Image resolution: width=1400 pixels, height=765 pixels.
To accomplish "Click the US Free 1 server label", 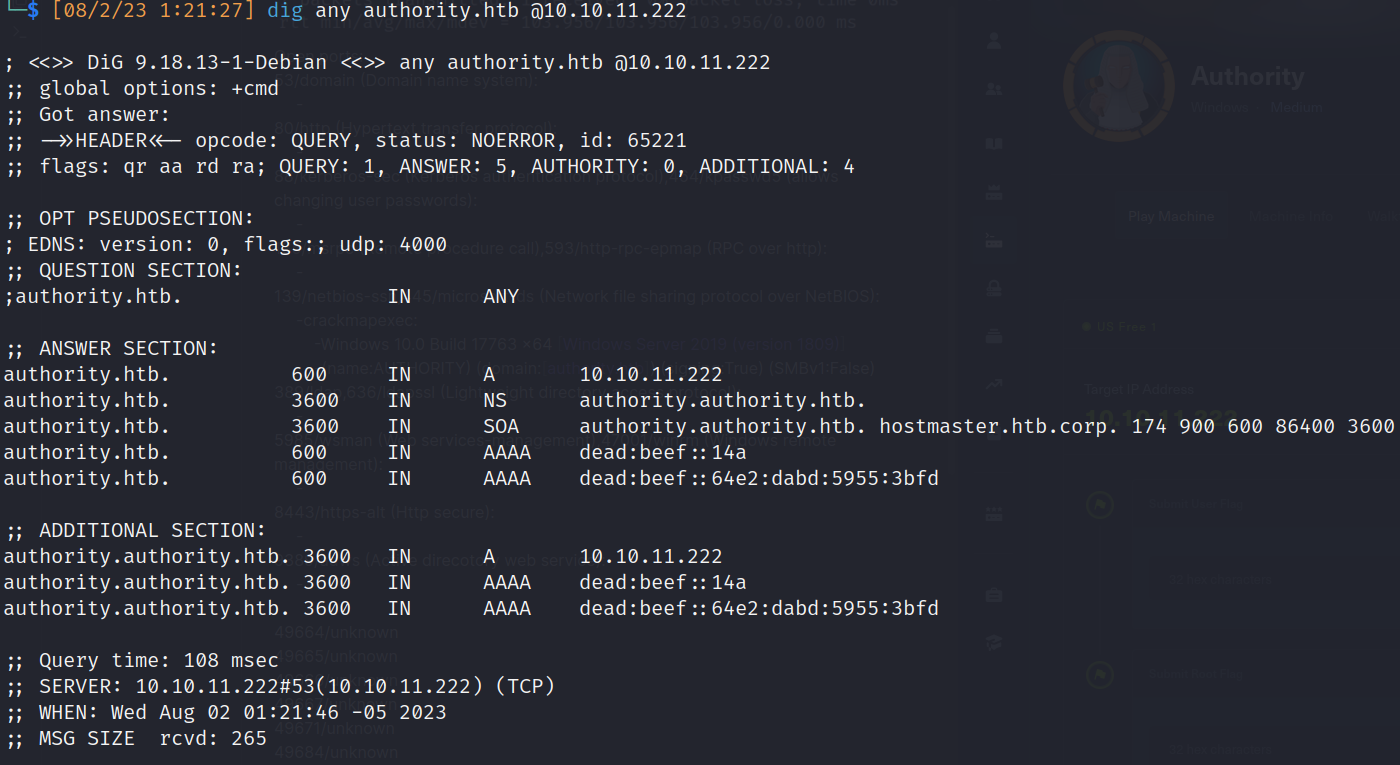I will click(x=1125, y=327).
